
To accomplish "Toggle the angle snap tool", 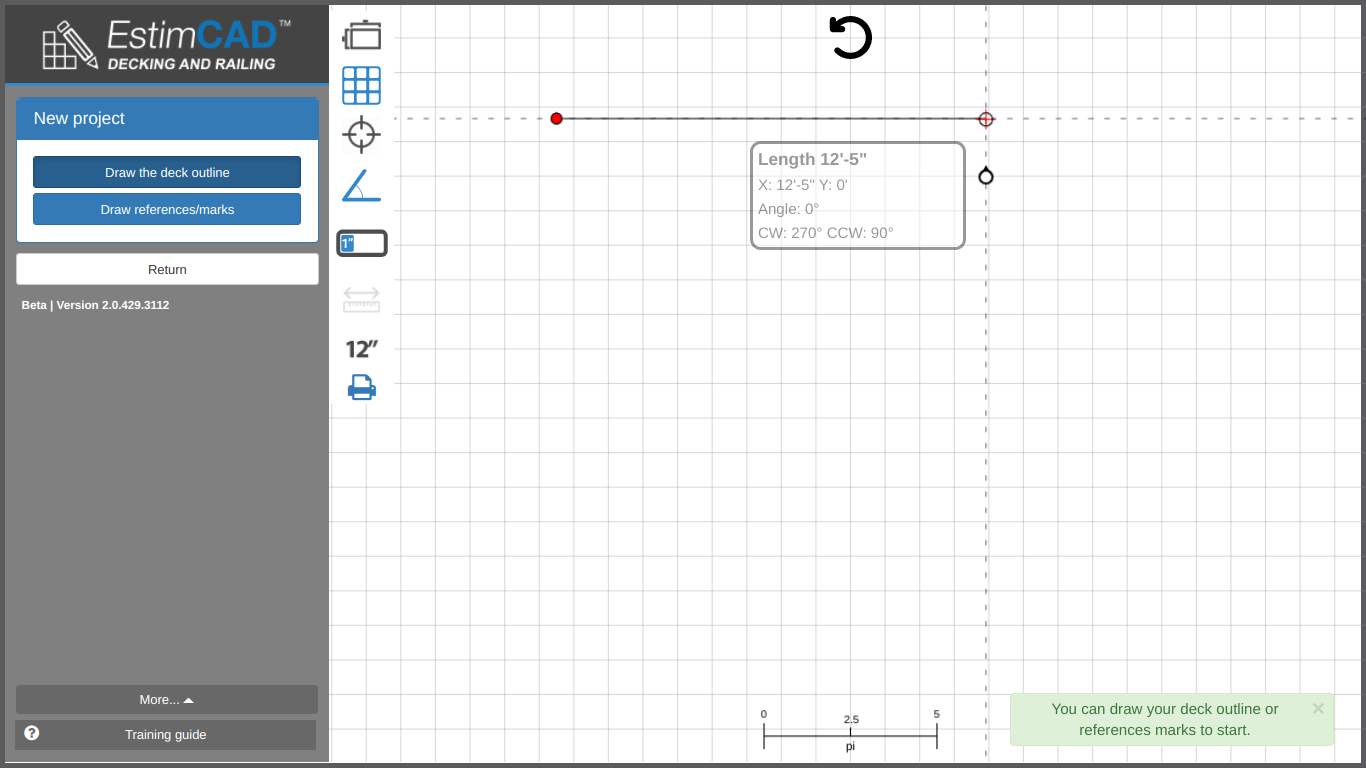I will point(362,186).
